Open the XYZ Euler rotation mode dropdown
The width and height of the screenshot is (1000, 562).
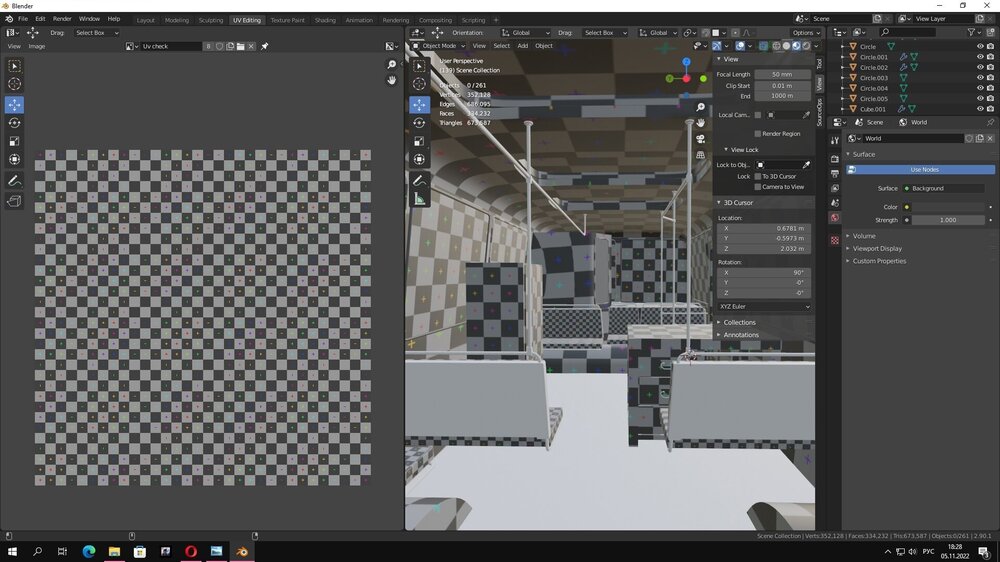click(764, 306)
